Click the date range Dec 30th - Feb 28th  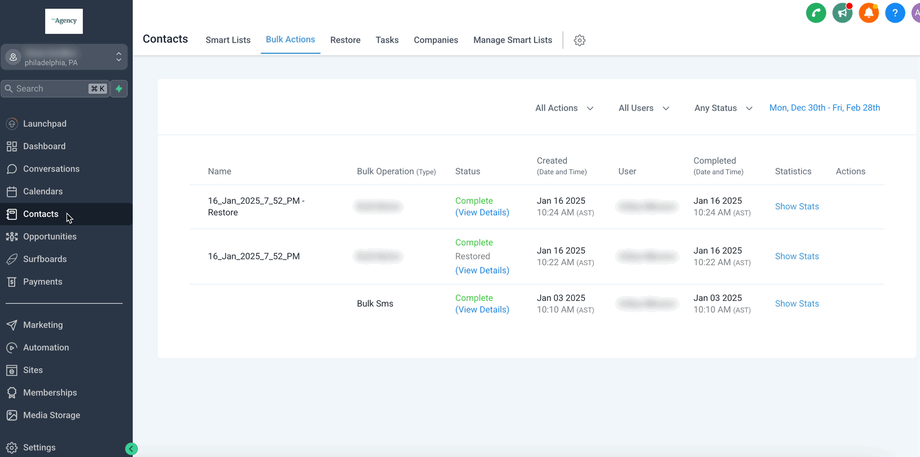[824, 108]
